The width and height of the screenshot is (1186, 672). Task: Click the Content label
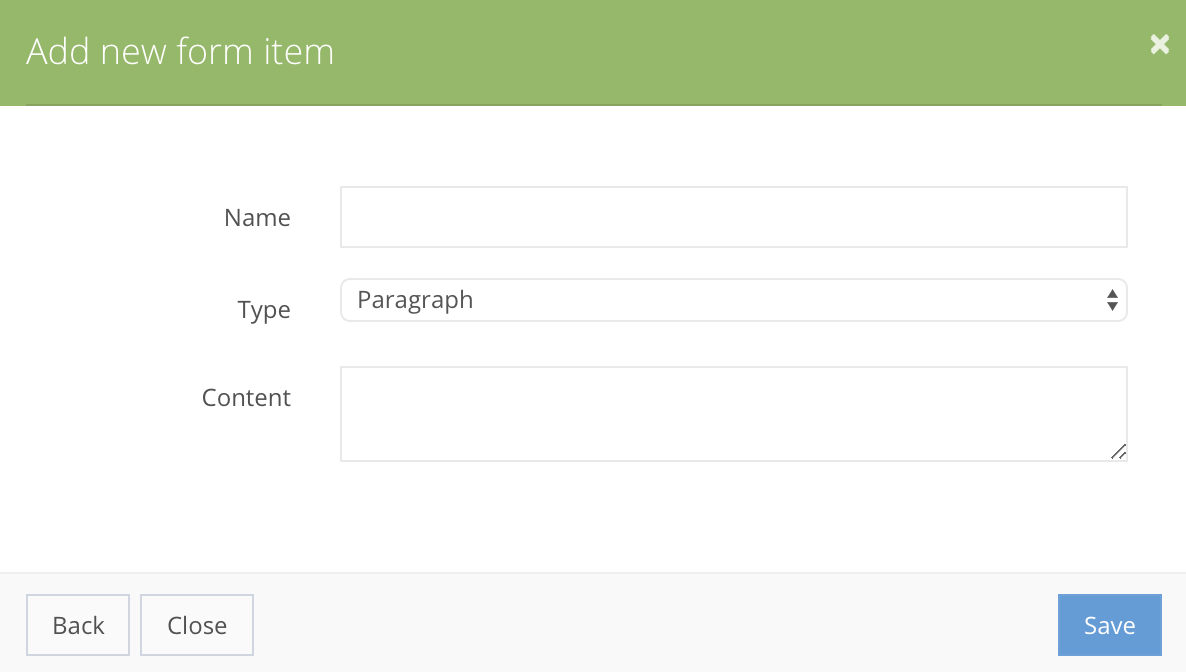246,397
